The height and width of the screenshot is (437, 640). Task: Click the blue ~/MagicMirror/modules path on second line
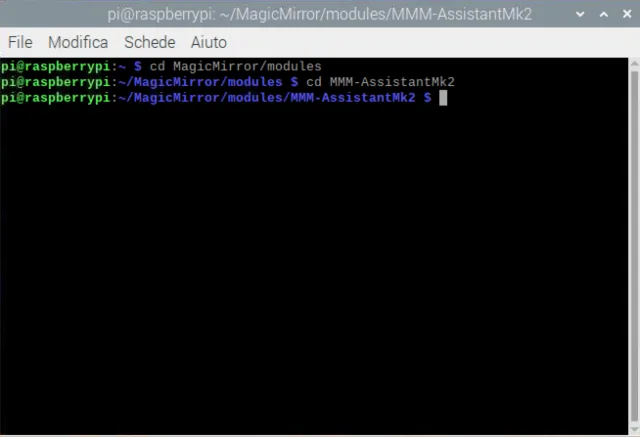click(200, 81)
